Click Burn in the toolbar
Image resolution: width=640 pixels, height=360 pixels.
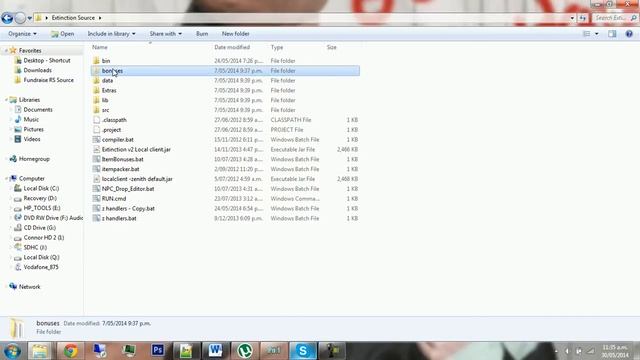pyautogui.click(x=202, y=34)
